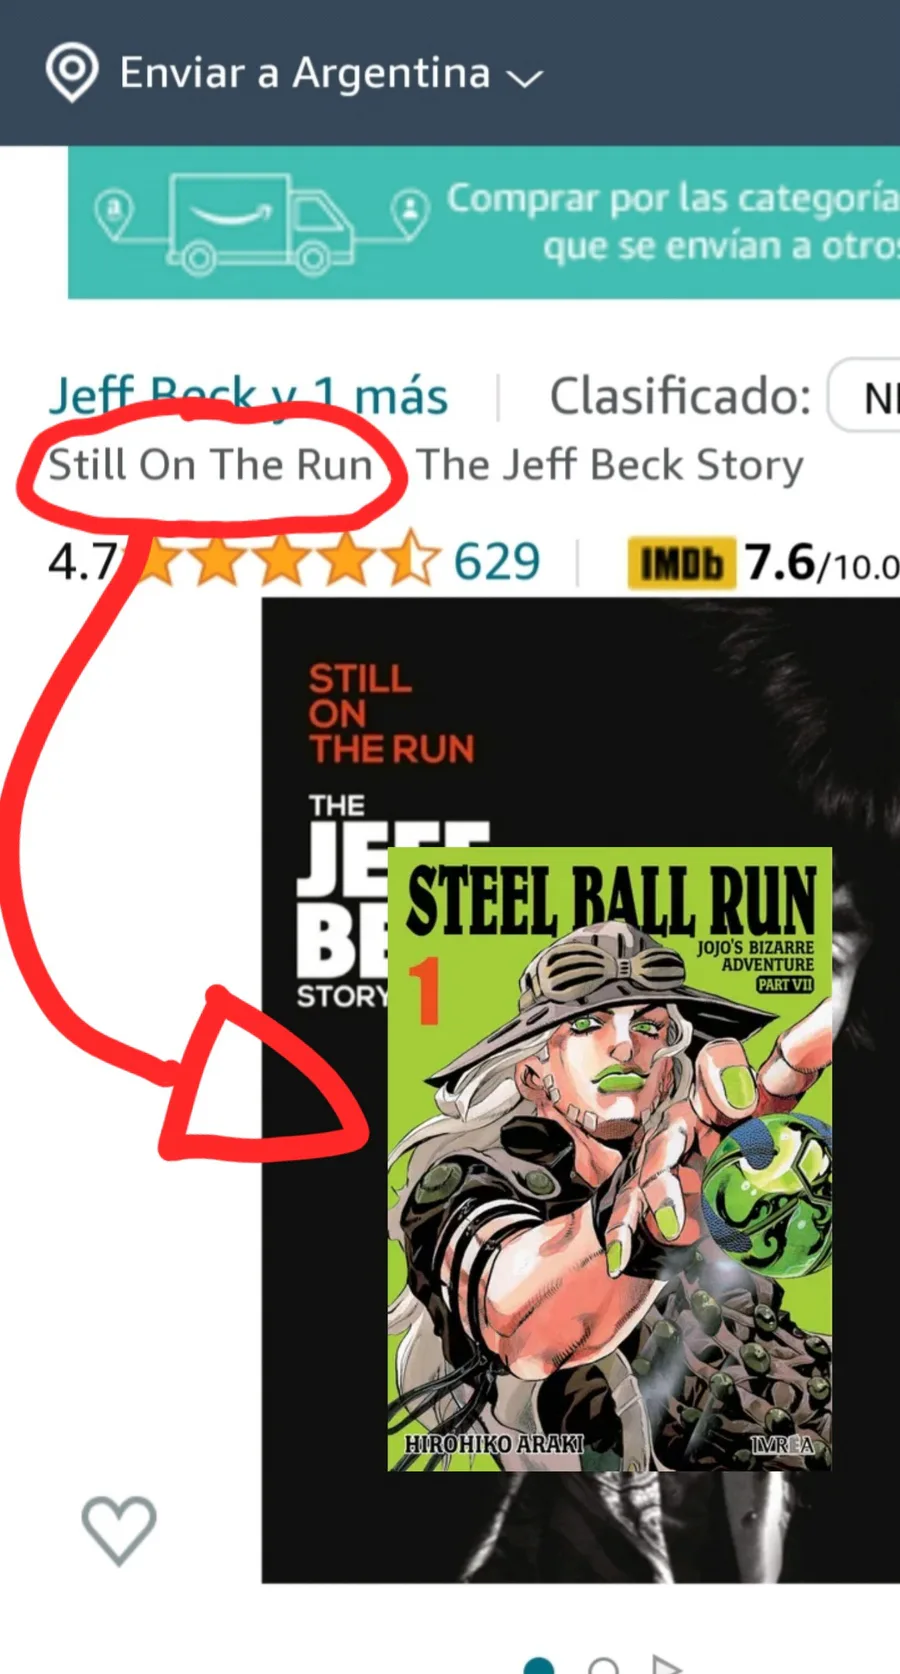
Task: Click the 7.6/10.0 IMDb score
Action: [822, 563]
